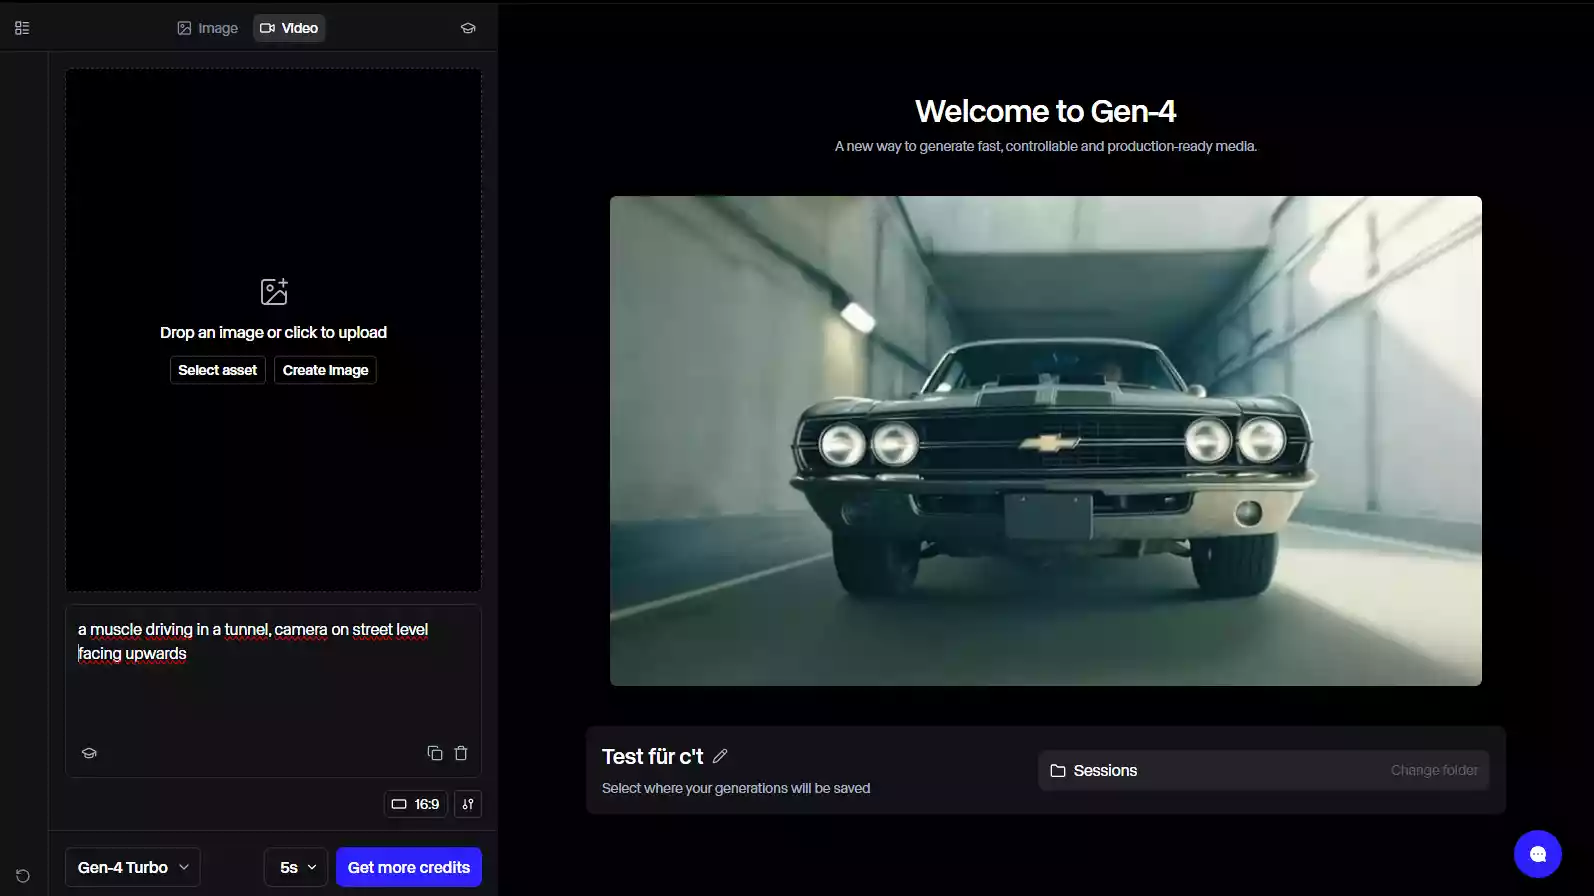This screenshot has width=1594, height=896.
Task: Edit session name with pencil icon
Action: pos(720,757)
